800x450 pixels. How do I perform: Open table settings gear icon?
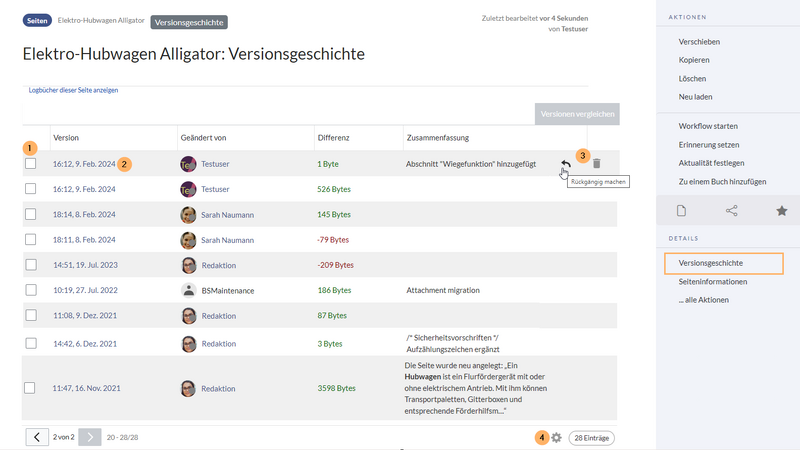tap(557, 438)
